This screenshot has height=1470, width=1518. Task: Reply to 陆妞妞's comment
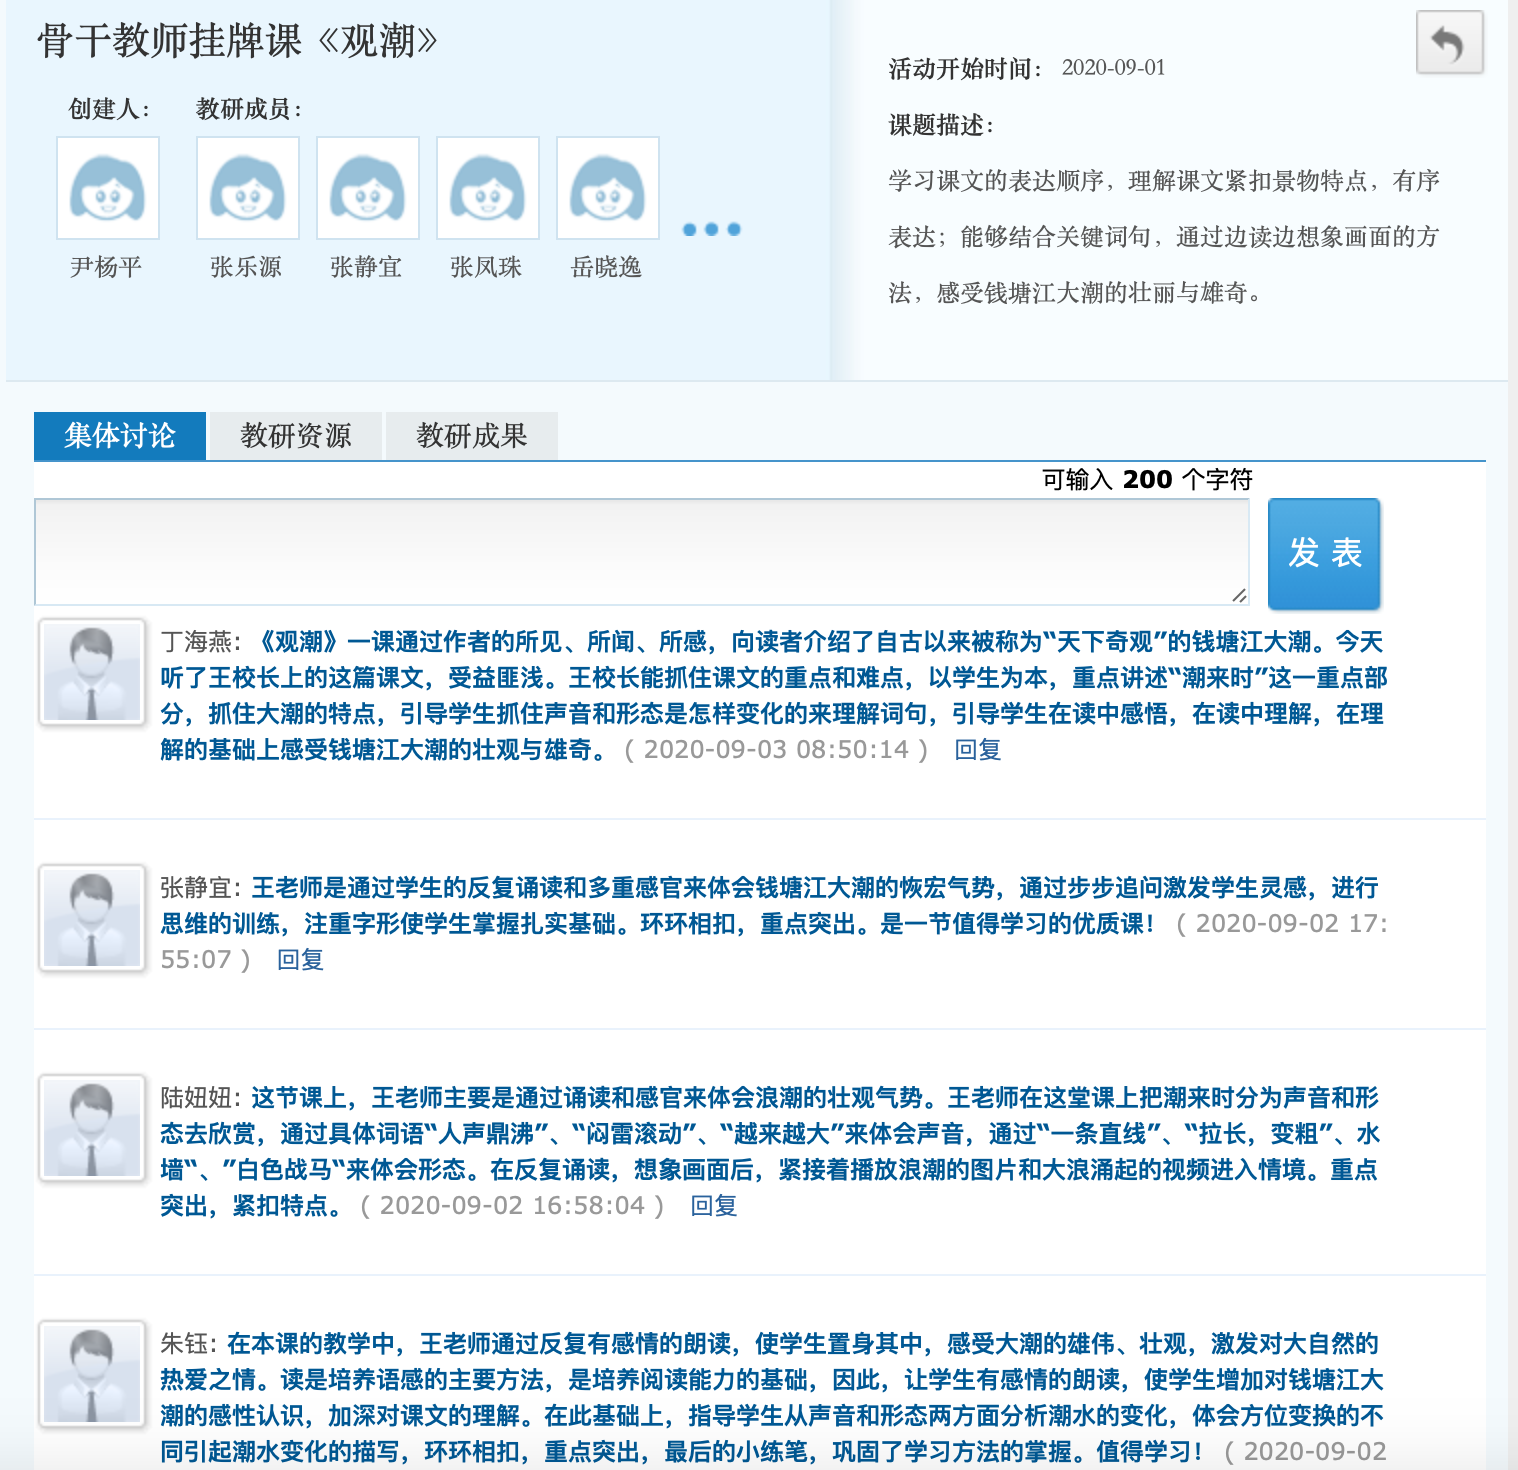coord(714,1206)
